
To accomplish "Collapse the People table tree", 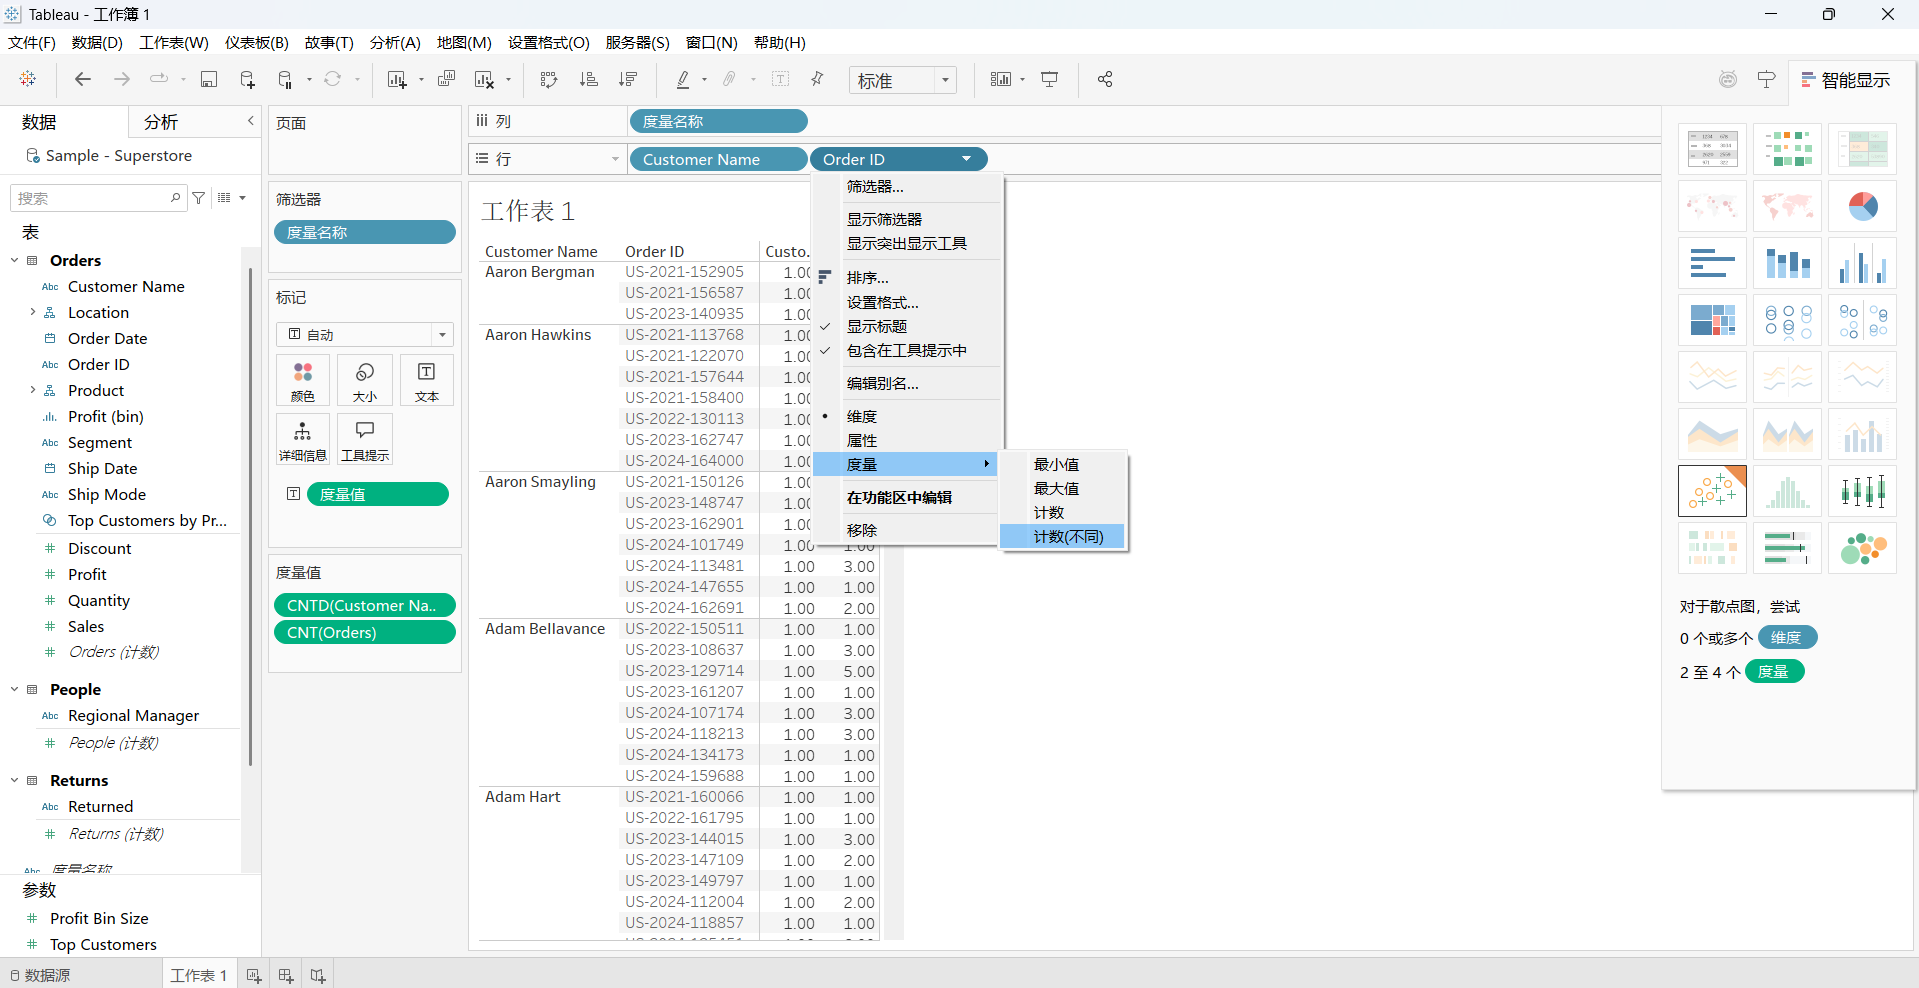I will point(15,689).
